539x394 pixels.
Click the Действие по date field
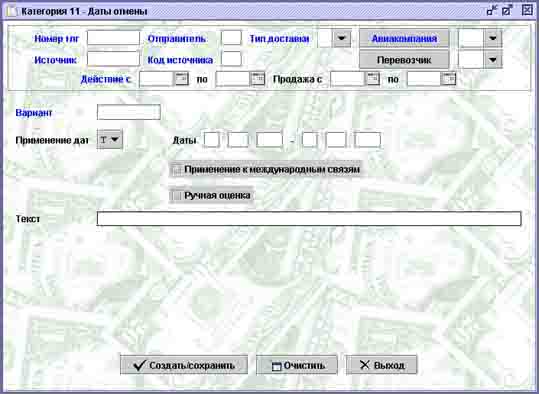coord(233,79)
